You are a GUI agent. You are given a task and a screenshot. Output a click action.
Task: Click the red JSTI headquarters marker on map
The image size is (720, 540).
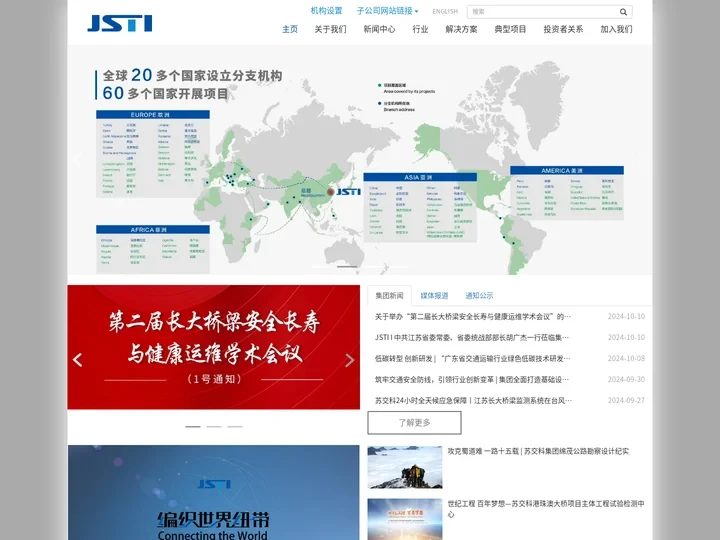pos(331,191)
